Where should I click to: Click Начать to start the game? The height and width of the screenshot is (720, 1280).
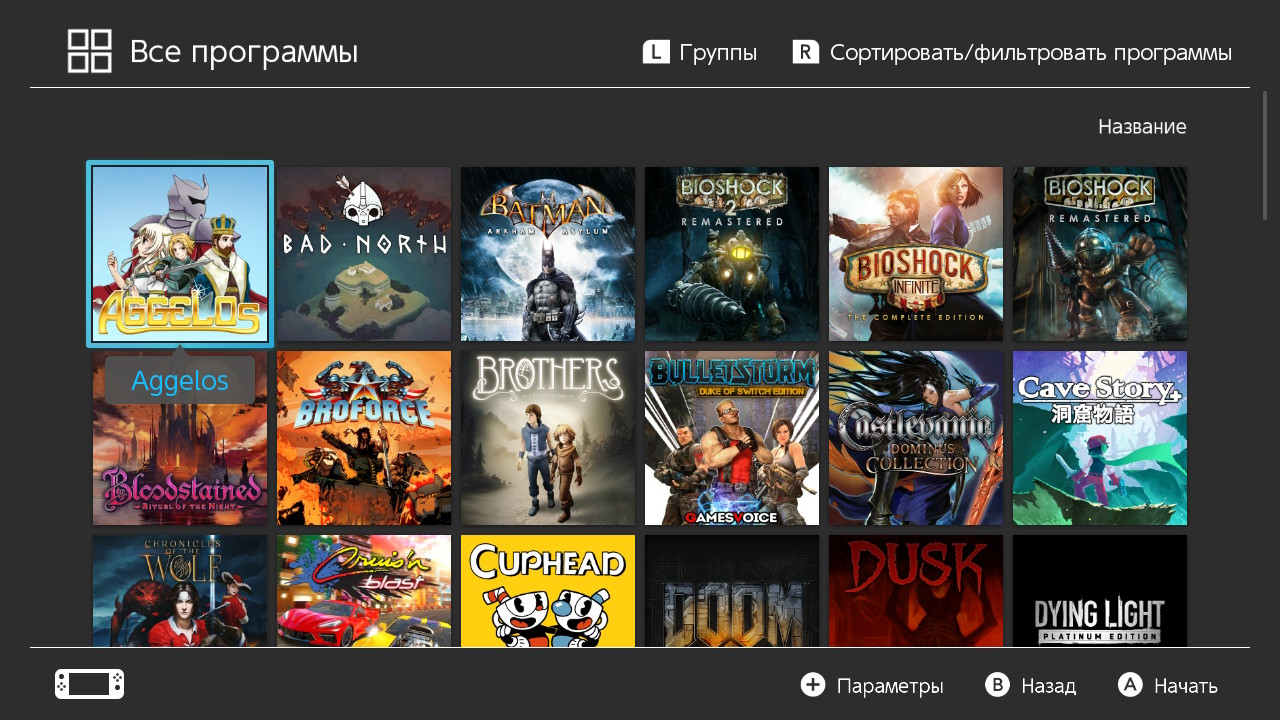click(x=1186, y=686)
